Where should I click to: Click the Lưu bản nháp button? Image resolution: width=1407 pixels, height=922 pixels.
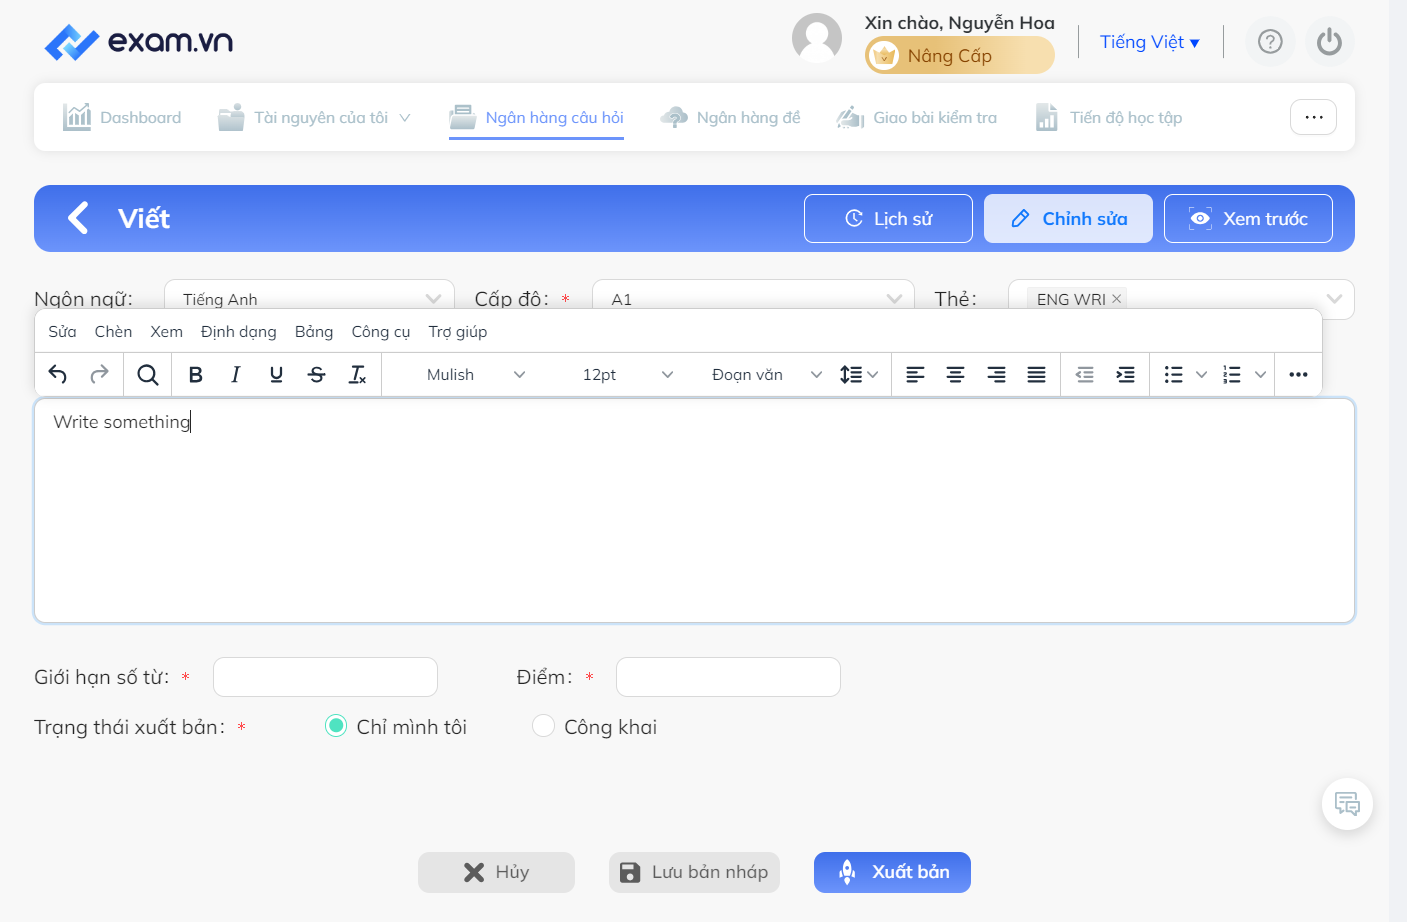point(694,872)
